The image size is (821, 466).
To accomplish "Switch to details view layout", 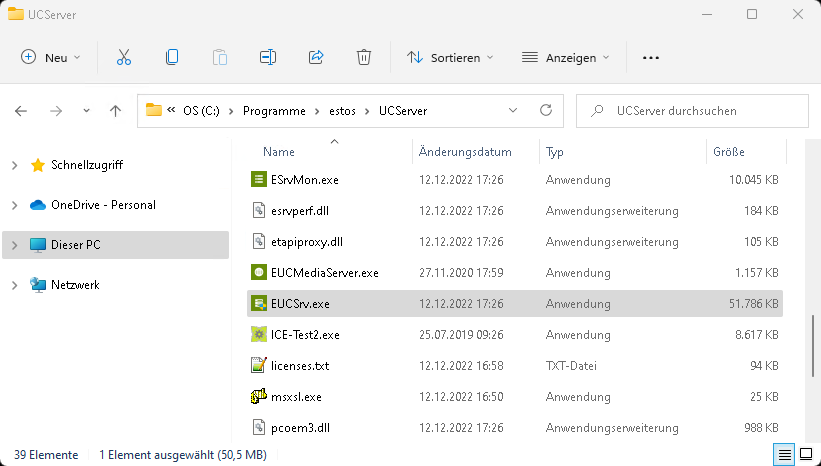I will (x=785, y=455).
